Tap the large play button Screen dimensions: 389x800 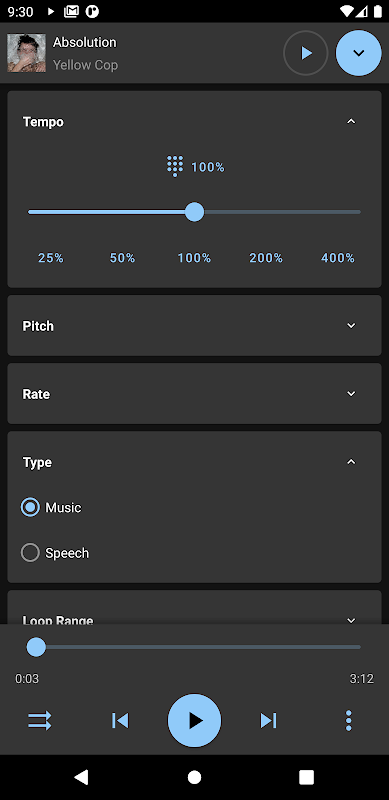click(194, 720)
